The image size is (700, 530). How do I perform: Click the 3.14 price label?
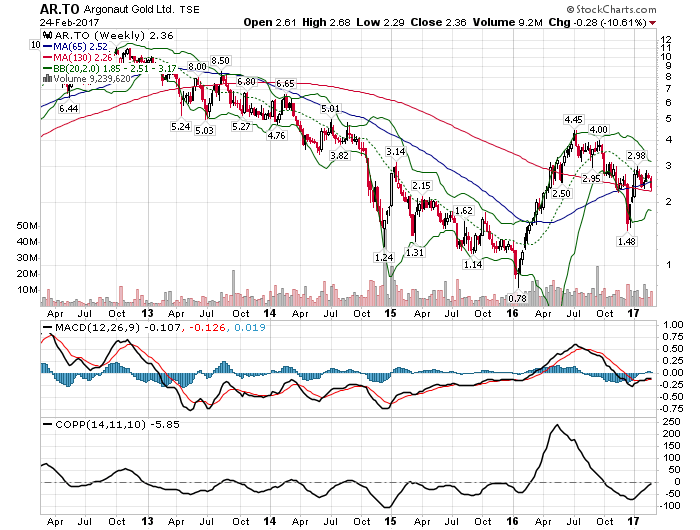396,152
